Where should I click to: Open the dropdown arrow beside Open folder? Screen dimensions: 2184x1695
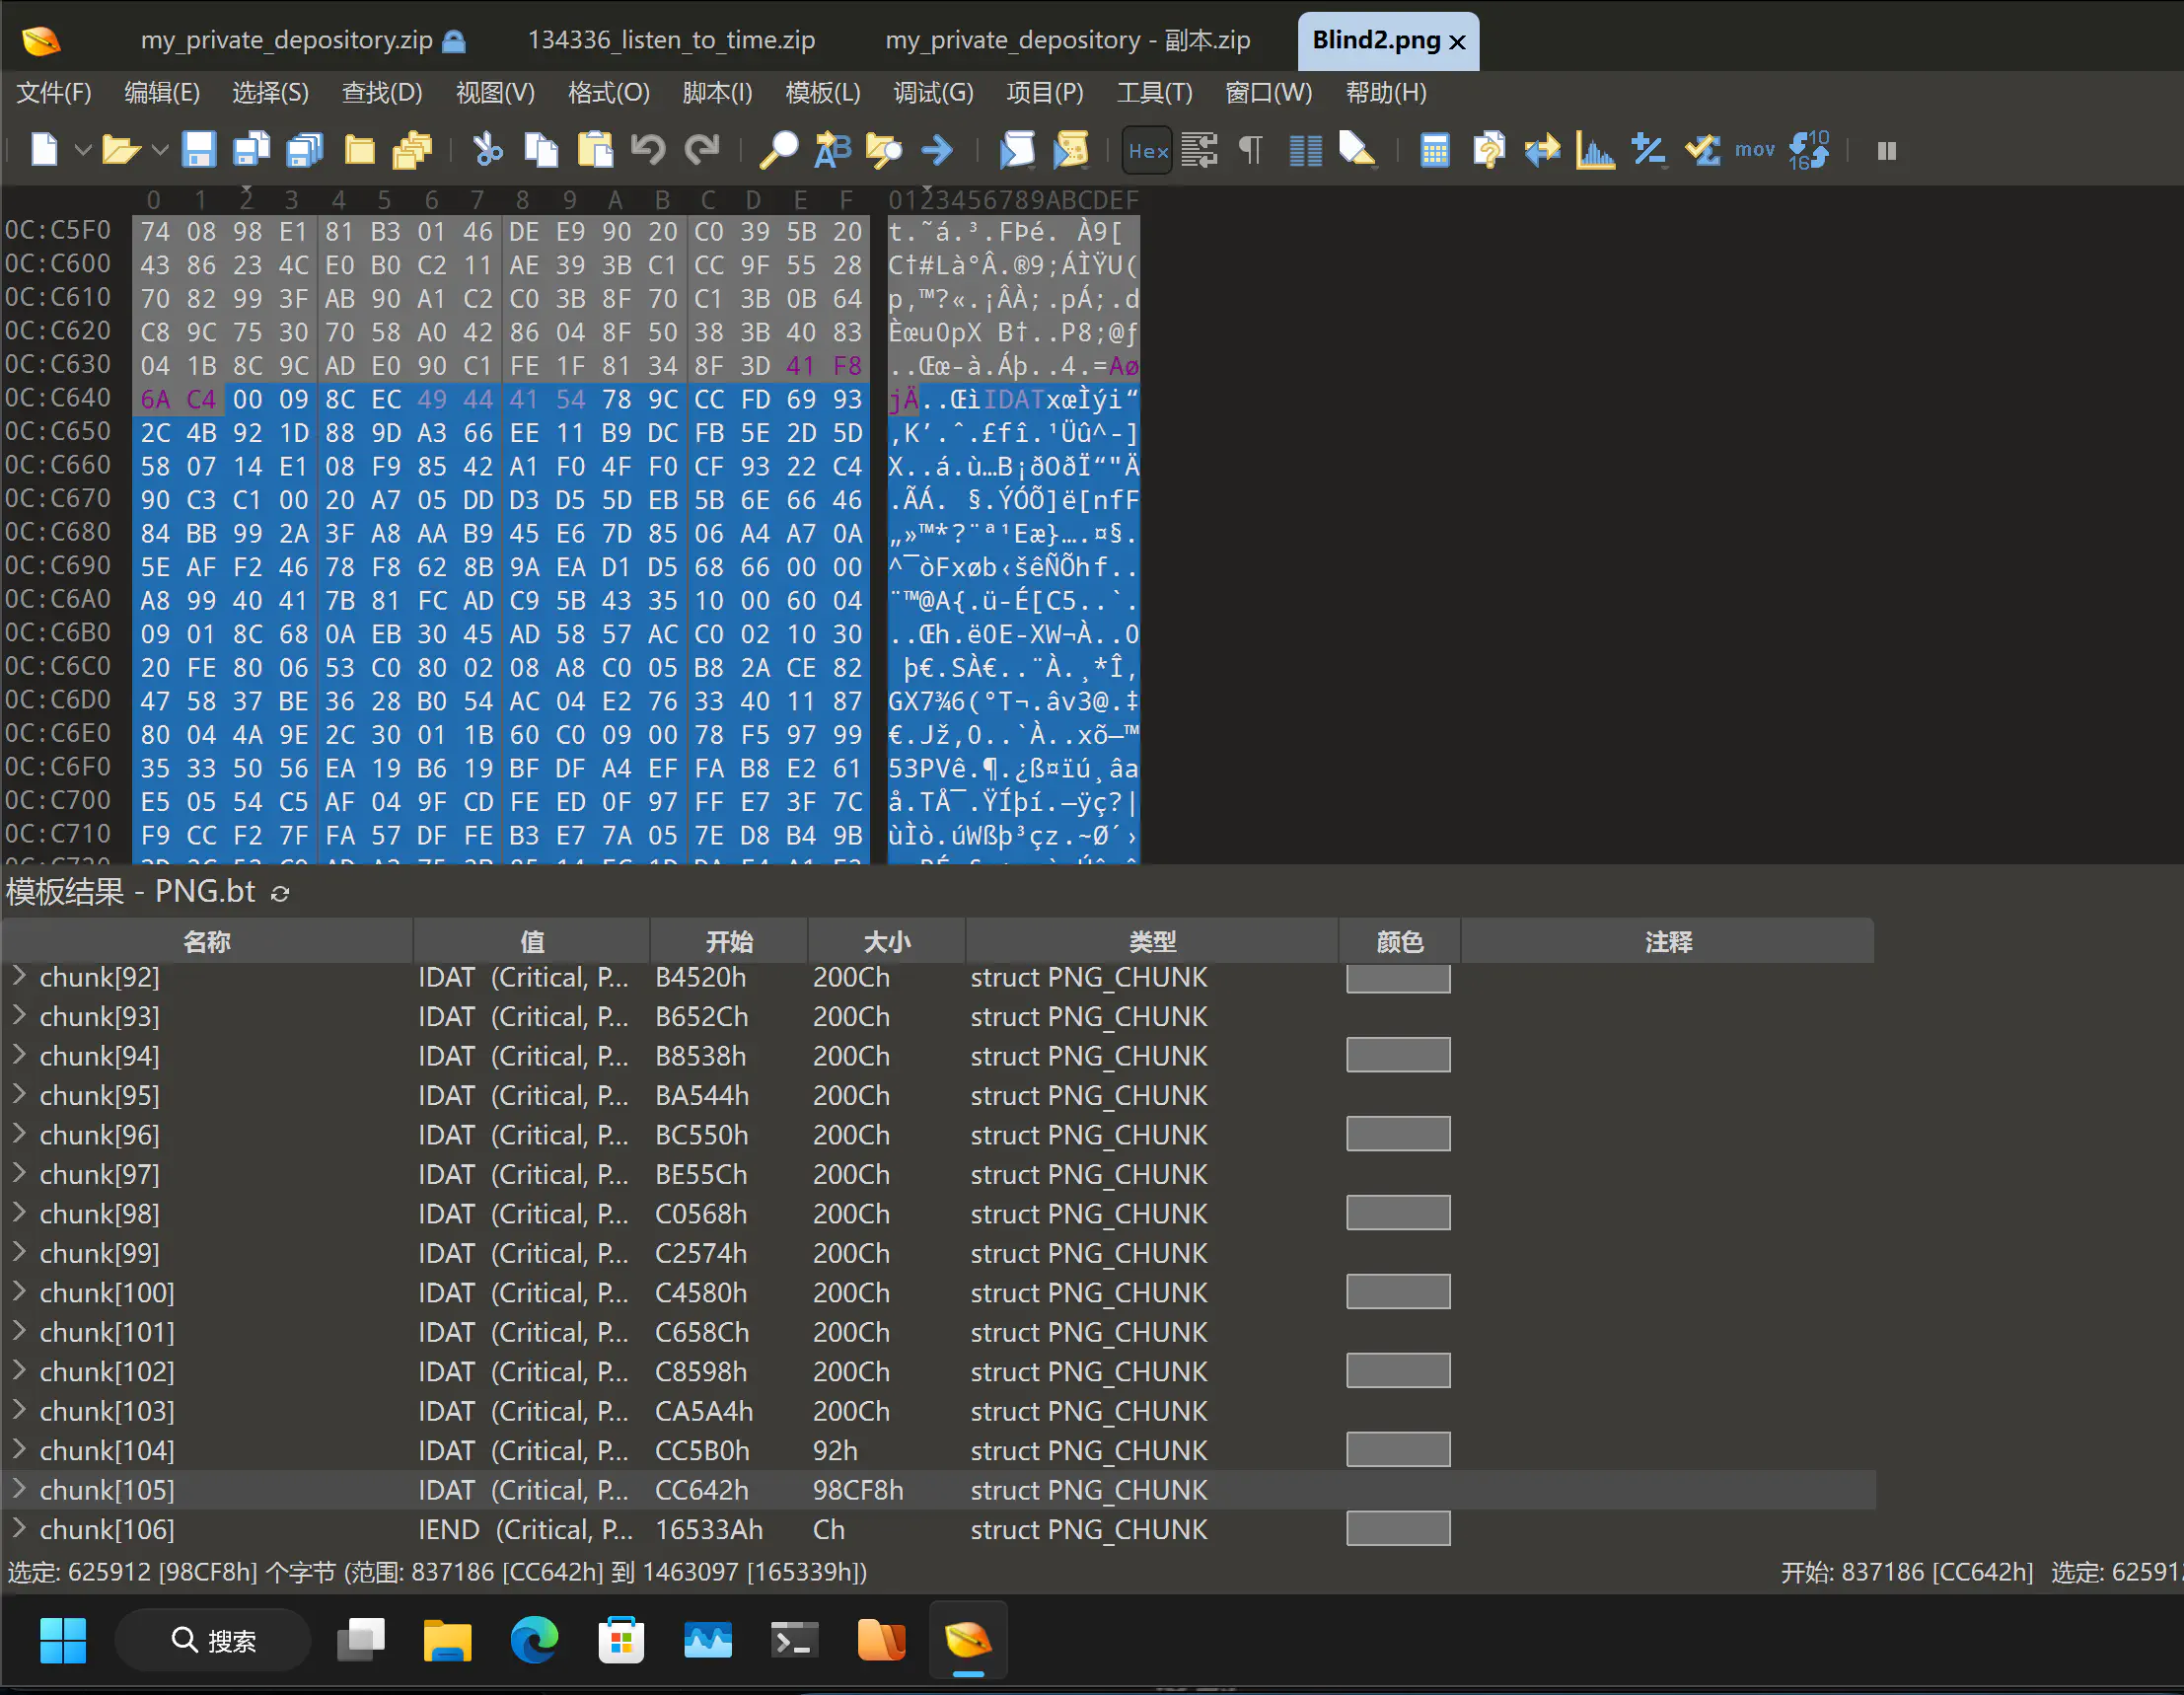160,150
